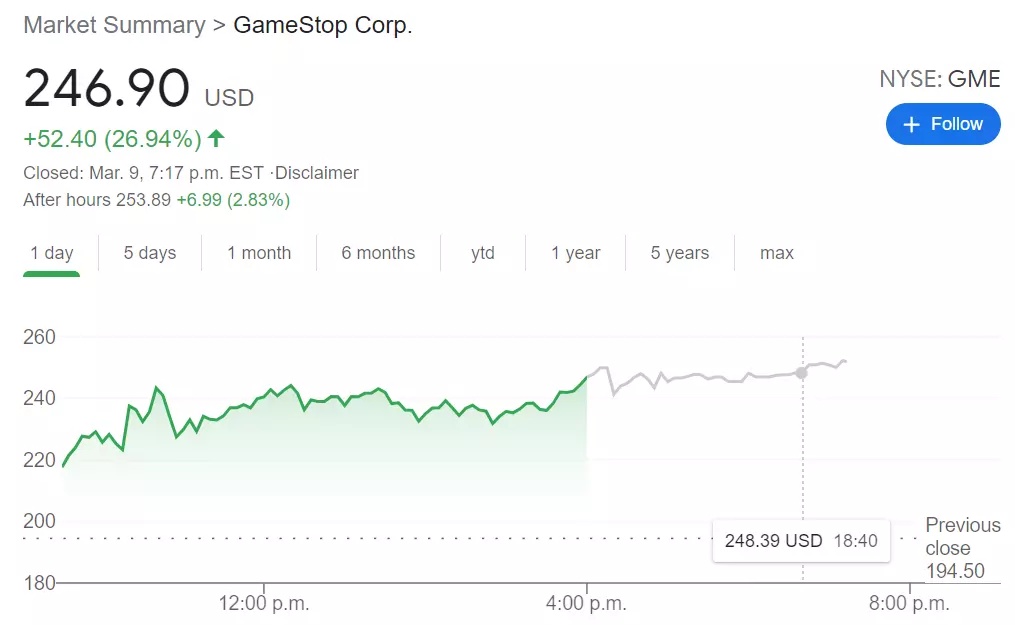The width and height of the screenshot is (1015, 625).
Task: Click the 248.39 USD tooltip
Action: pyautogui.click(x=801, y=540)
